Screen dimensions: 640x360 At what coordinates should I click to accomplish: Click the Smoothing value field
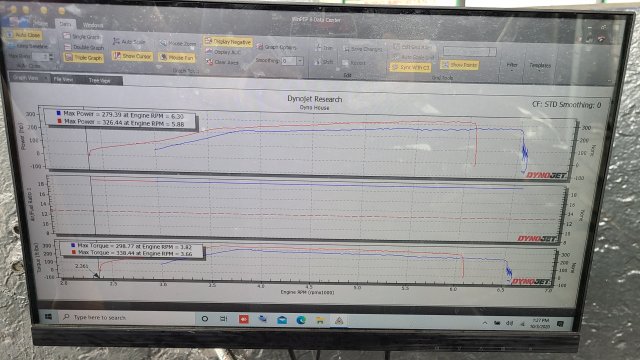click(x=289, y=61)
